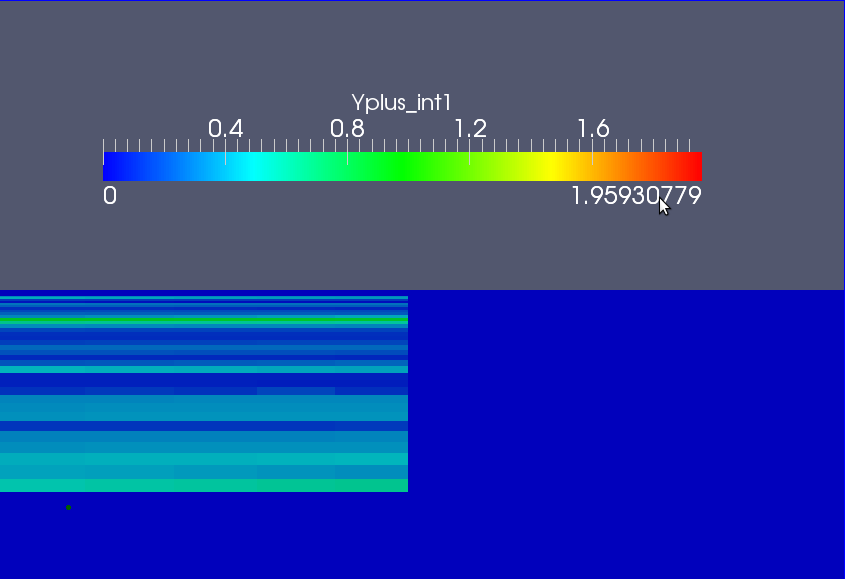
Task: Click the 1.6 tick label
Action: point(593,129)
